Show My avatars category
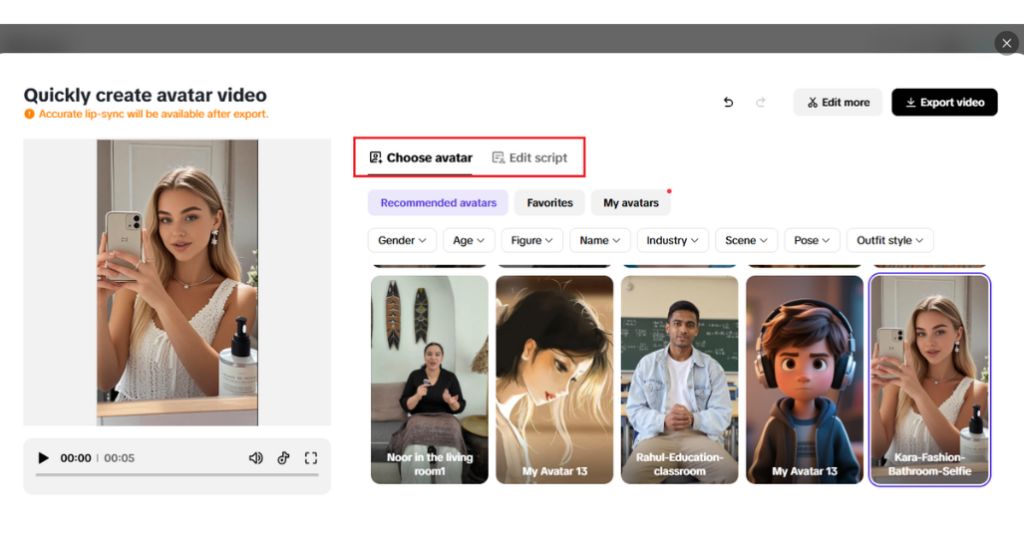Screen dimensions: 1024x544 point(630,203)
